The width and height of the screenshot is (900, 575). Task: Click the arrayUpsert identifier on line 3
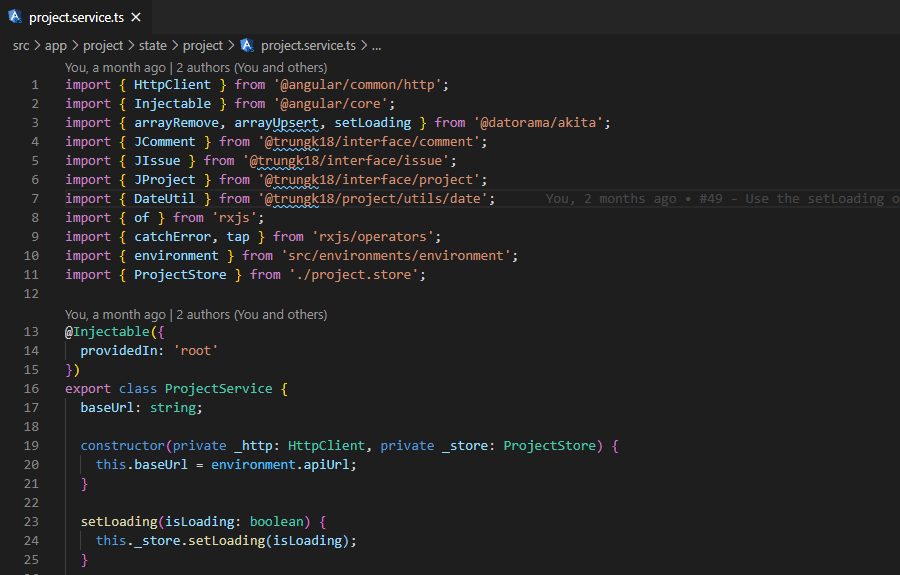point(276,122)
